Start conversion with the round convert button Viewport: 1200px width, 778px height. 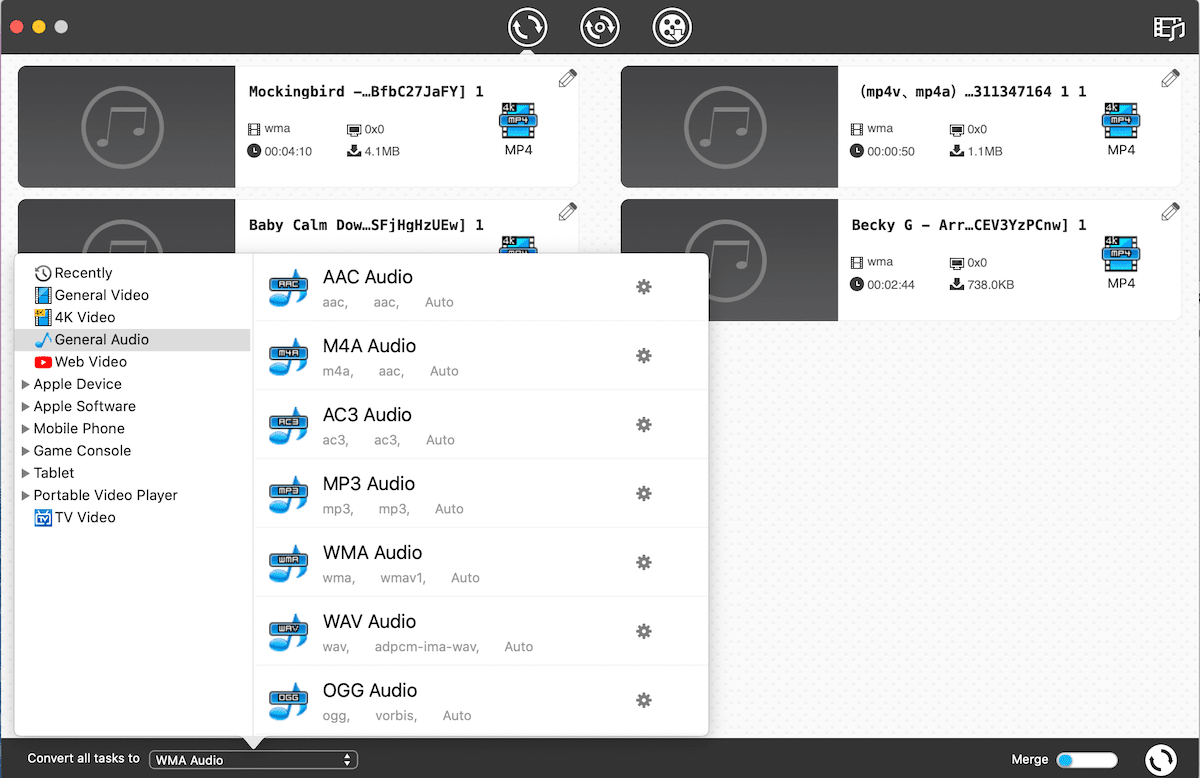1160,759
